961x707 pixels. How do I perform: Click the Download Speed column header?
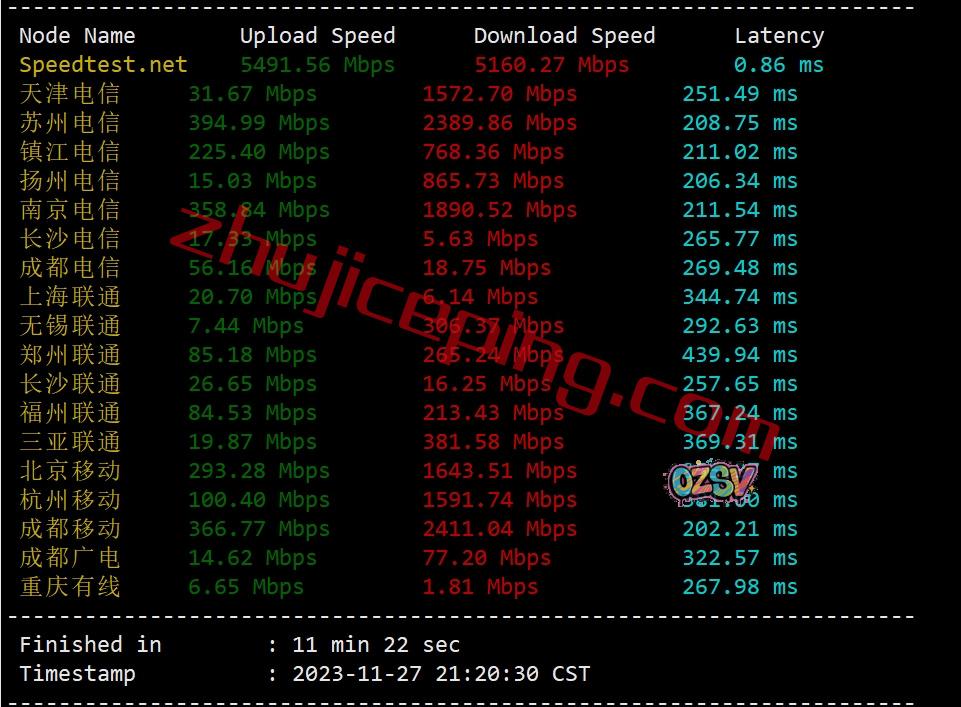click(x=564, y=36)
